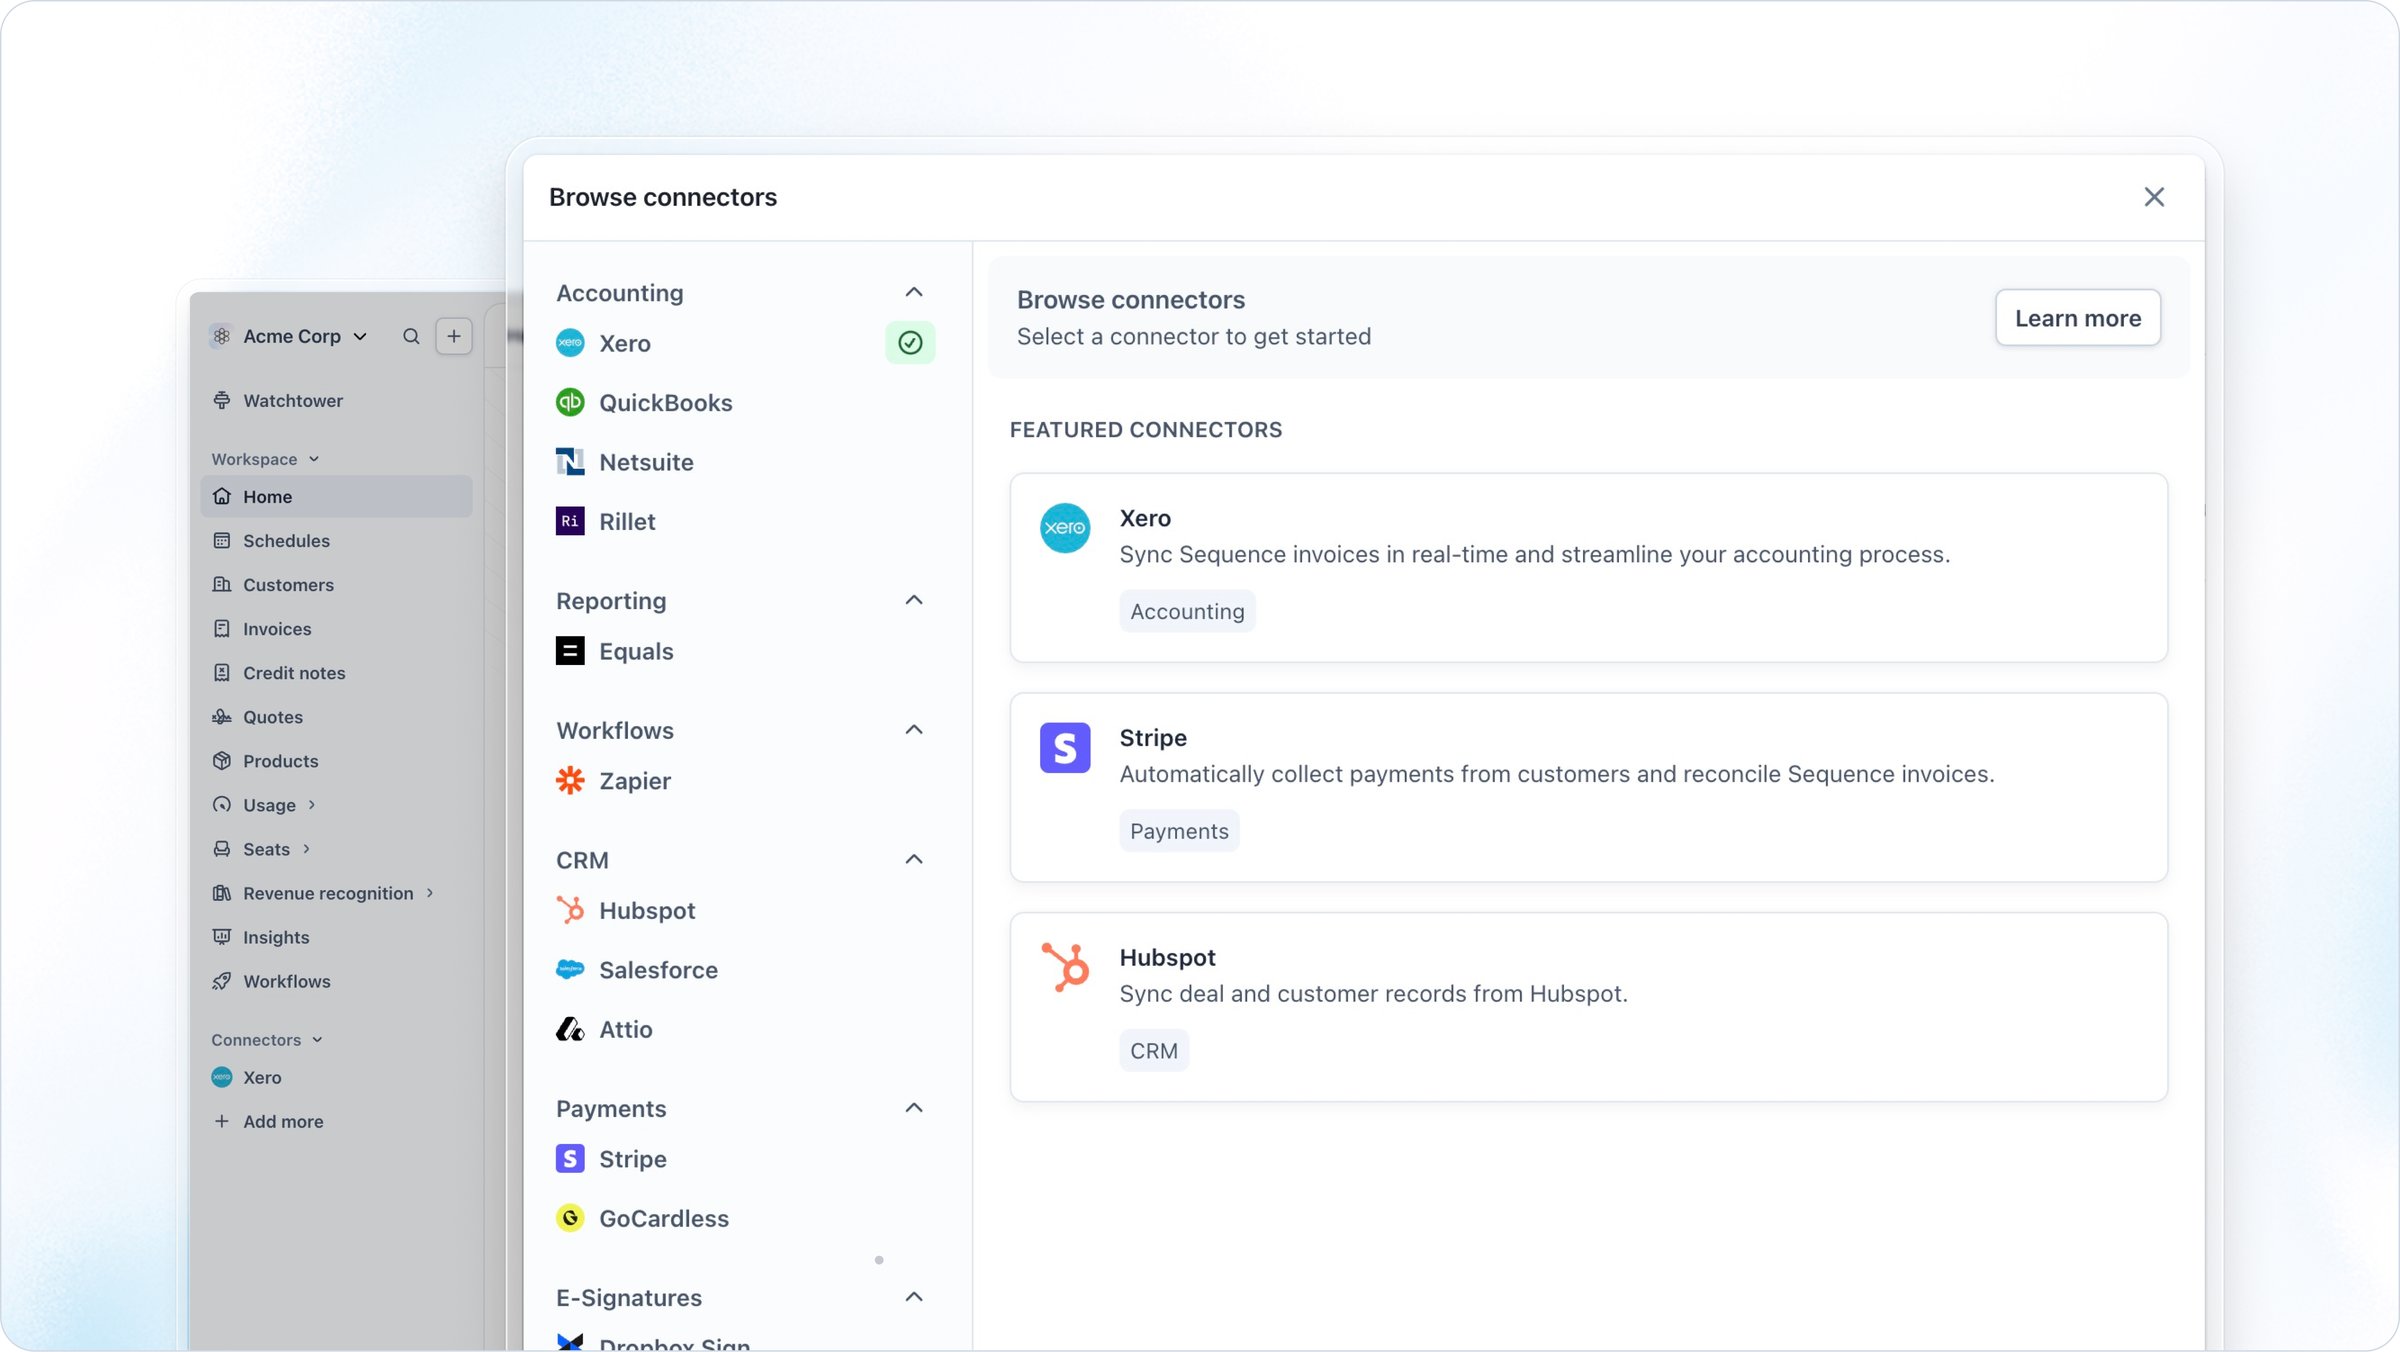Click the Hubspot logo in the featured card

[1065, 967]
